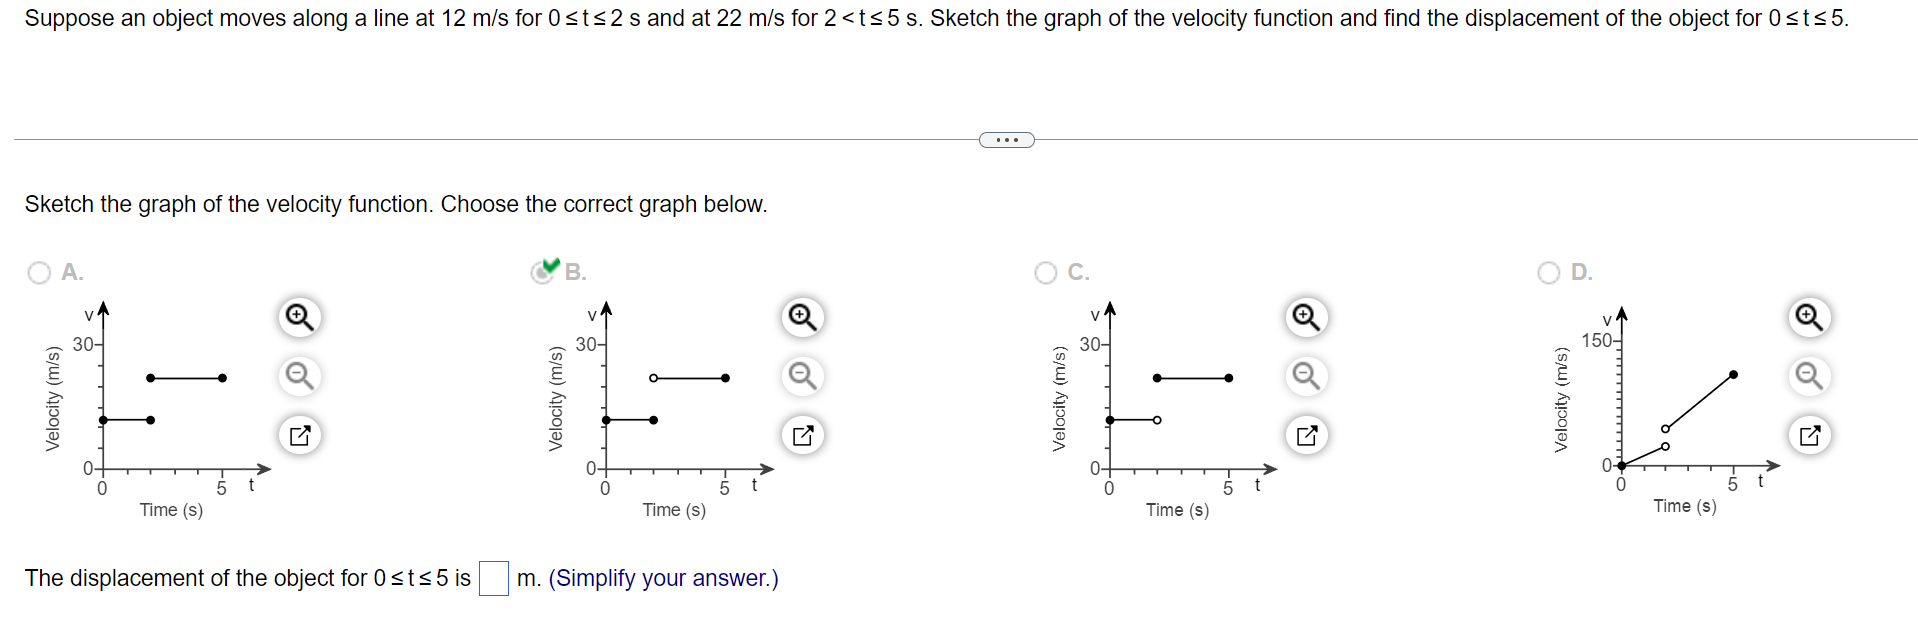Viewport: 1918px width, 619px height.
Task: Click graph B velocity plot thumbnail
Action: pos(660,410)
